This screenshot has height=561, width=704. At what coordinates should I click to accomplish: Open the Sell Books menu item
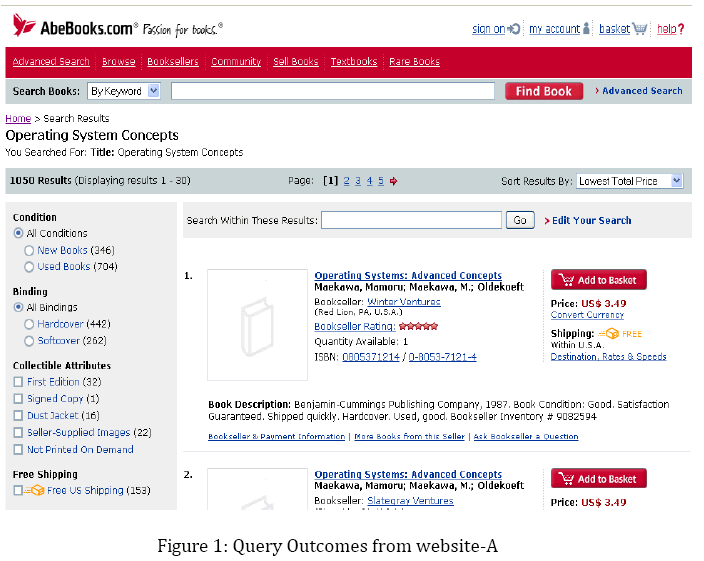296,61
